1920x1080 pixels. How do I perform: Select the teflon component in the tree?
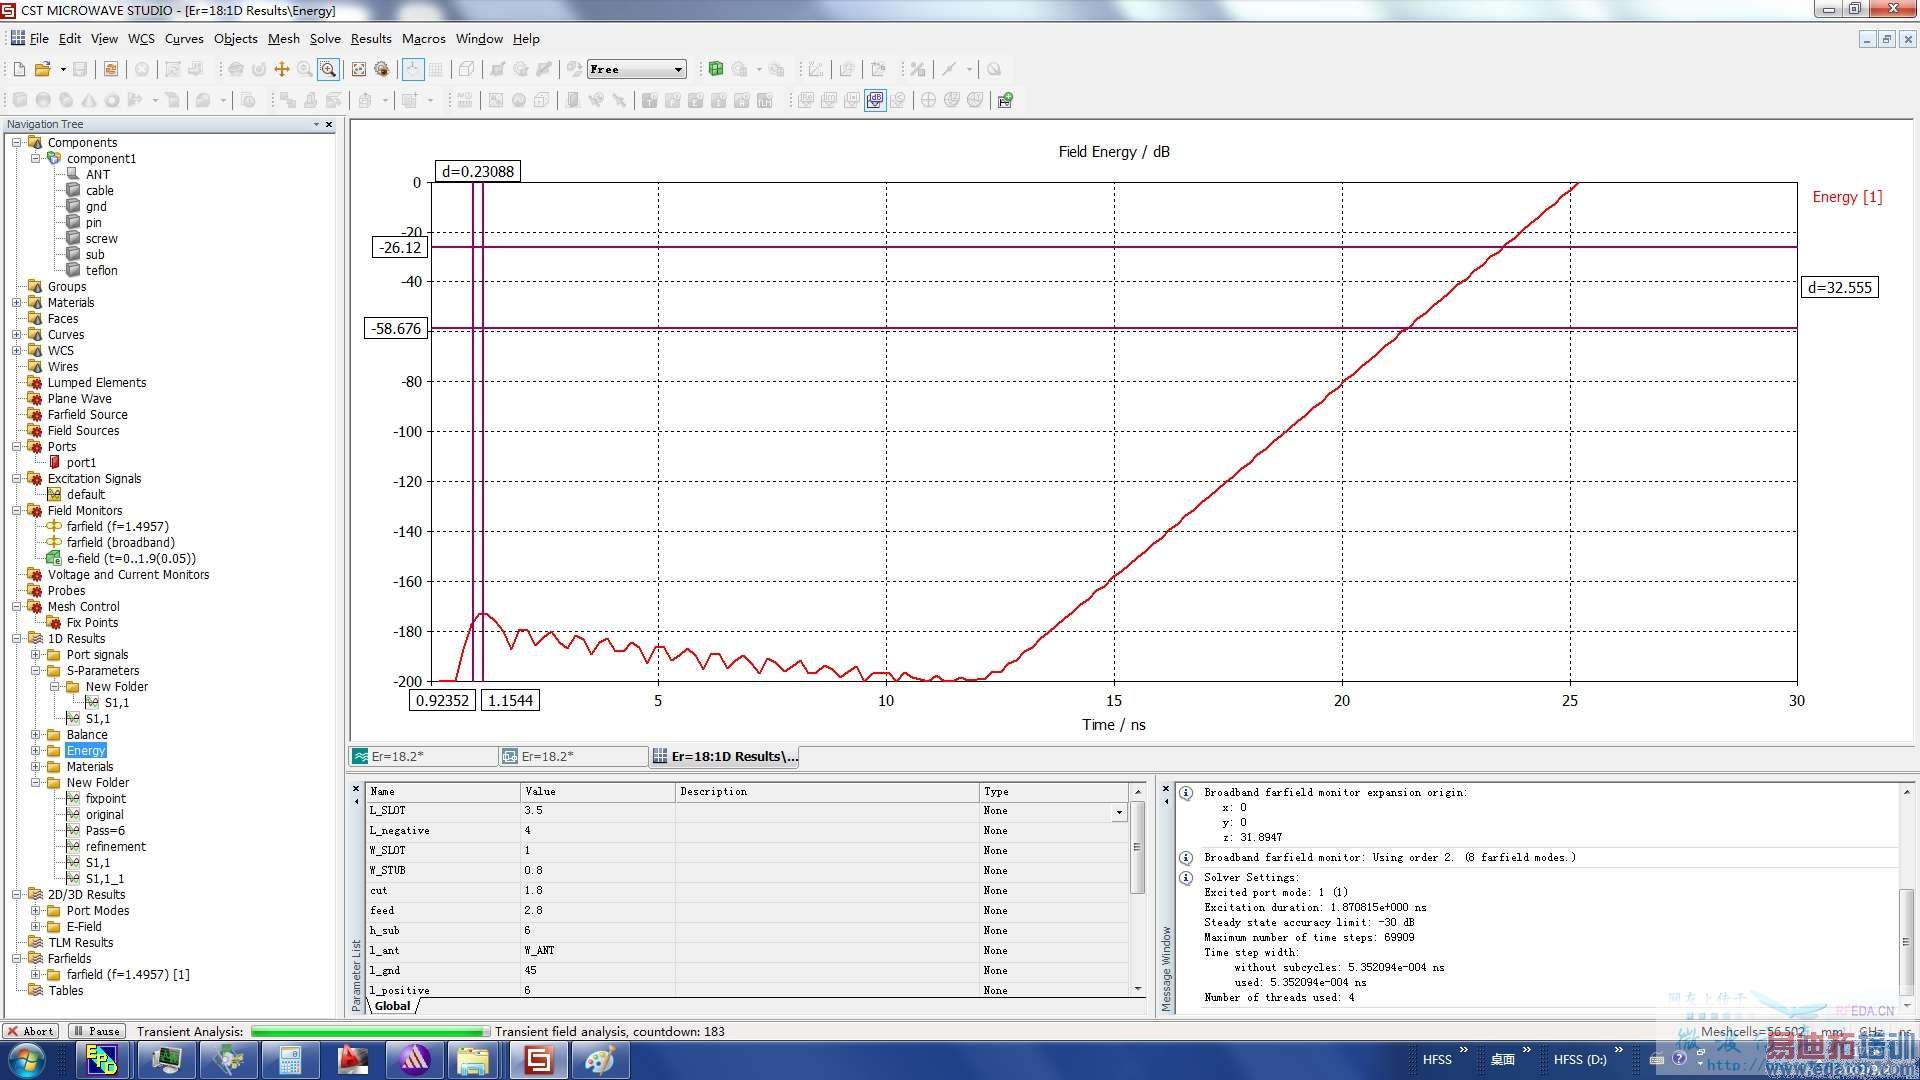coord(101,270)
